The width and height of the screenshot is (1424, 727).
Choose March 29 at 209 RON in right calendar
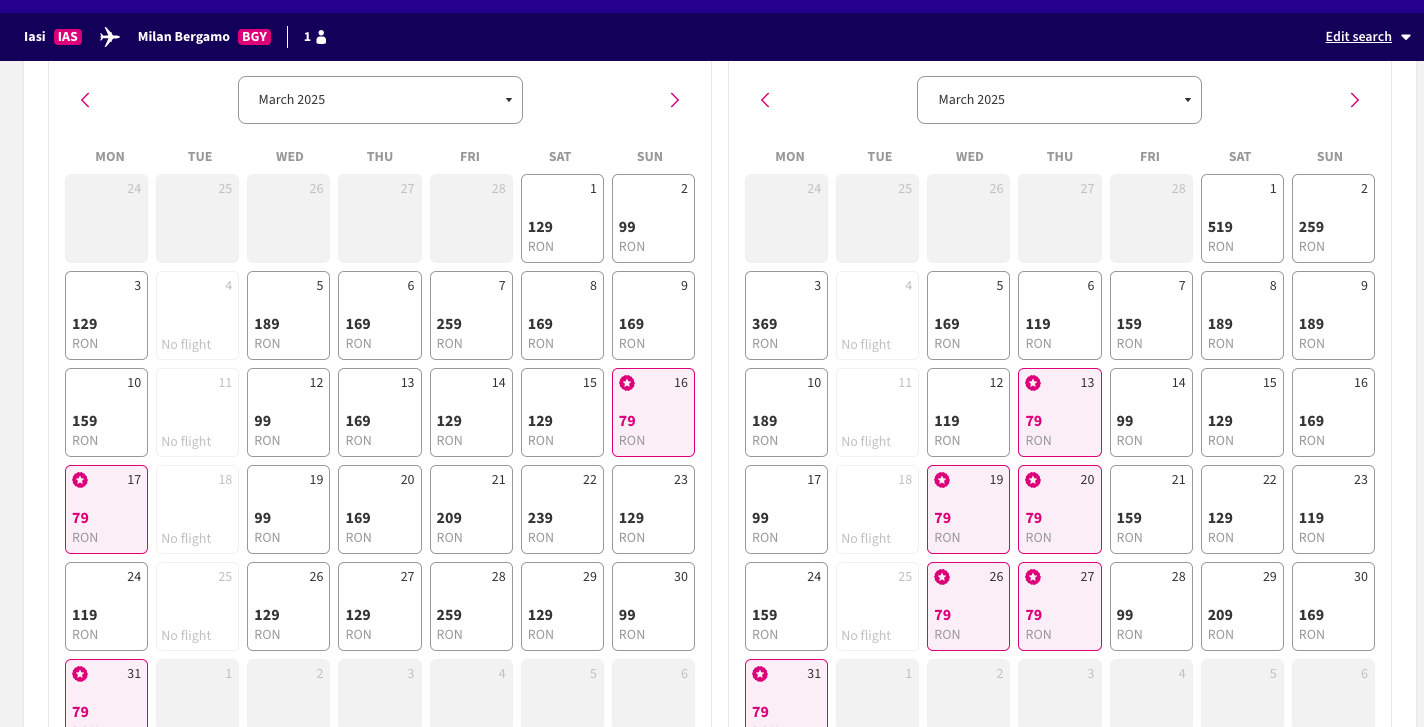pos(1242,607)
